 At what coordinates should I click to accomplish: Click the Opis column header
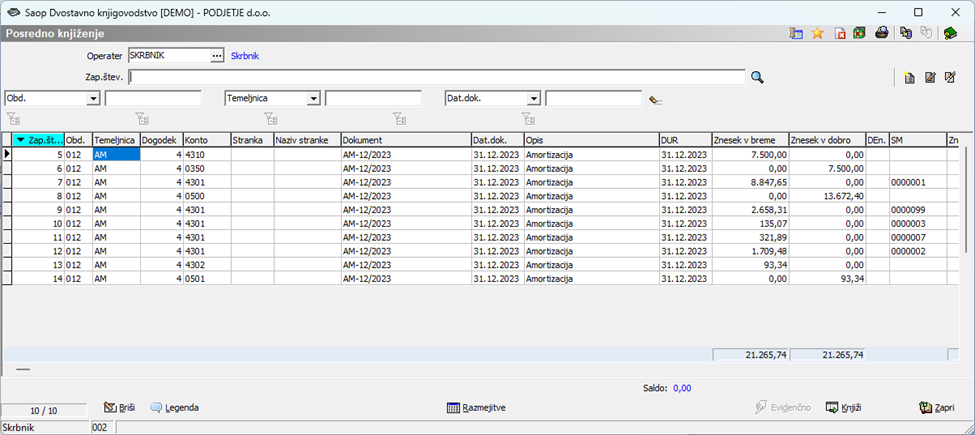click(x=591, y=140)
